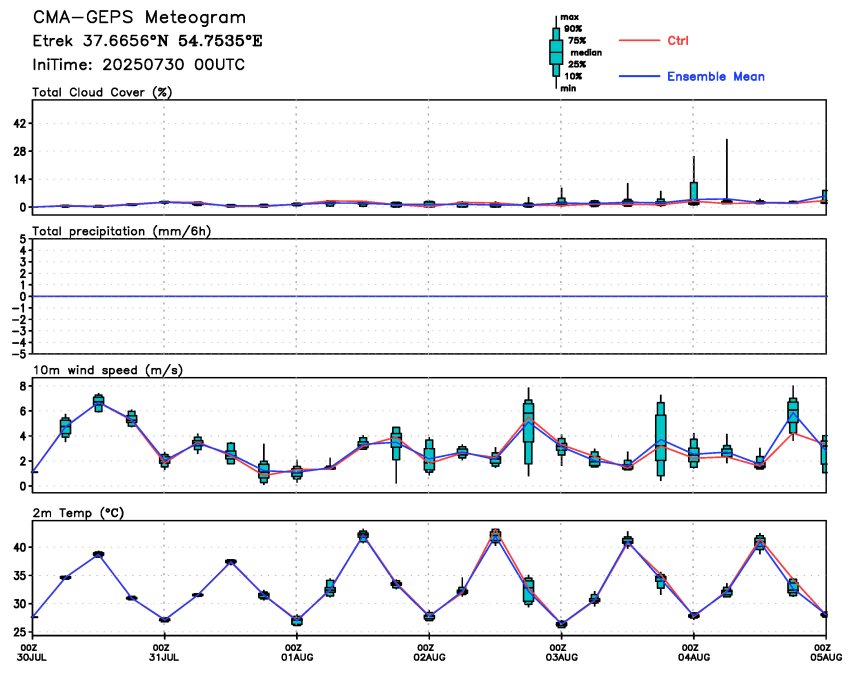Click the wind speed box at 12Z 30JUL peak
The width and height of the screenshot is (853, 673).
pos(98,403)
